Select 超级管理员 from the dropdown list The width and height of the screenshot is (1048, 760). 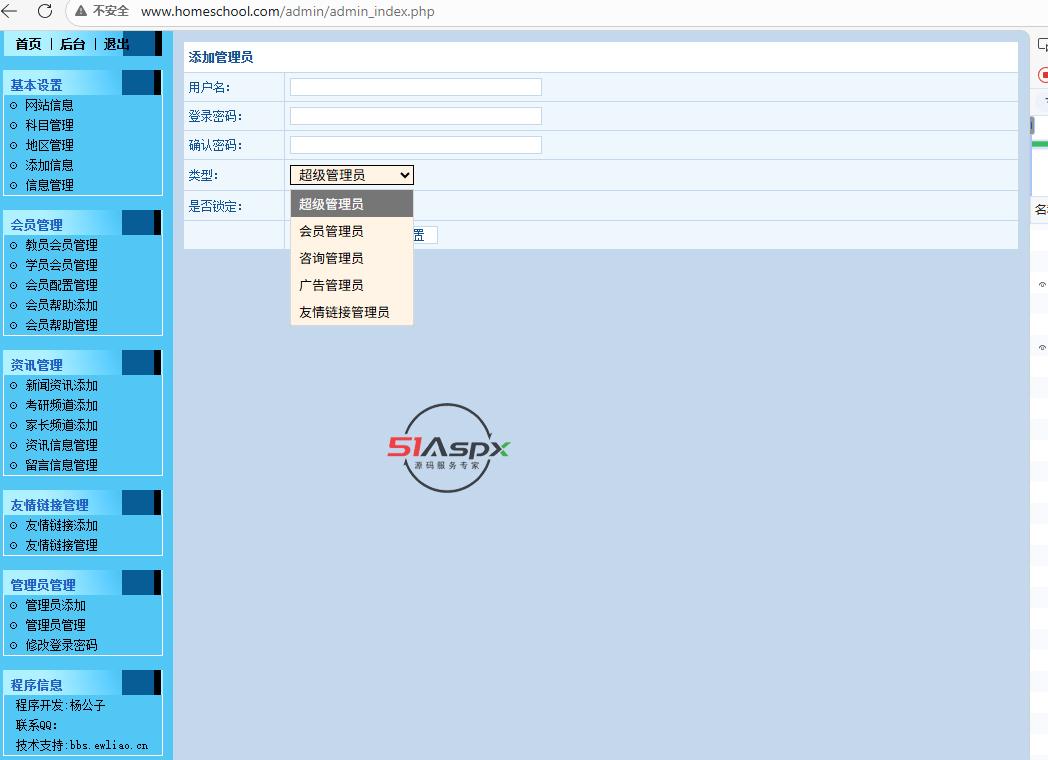point(352,204)
